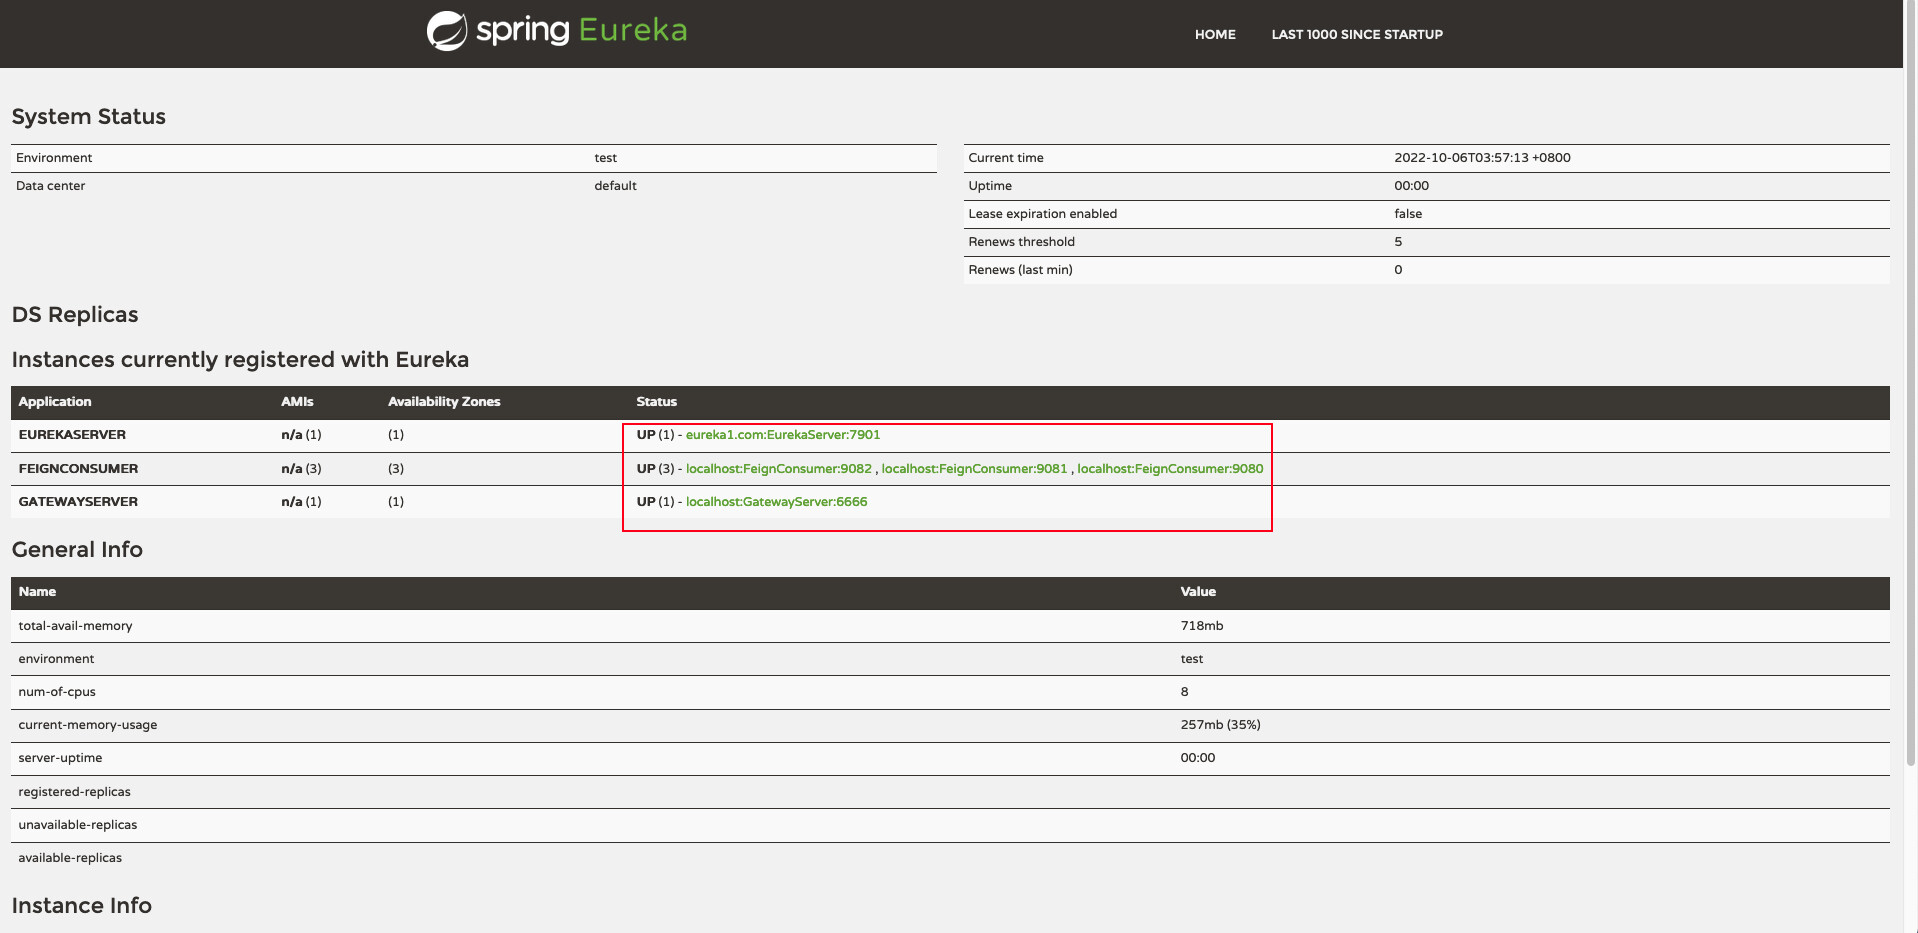Click the num-of-cpus row name
This screenshot has width=1918, height=933.
pyautogui.click(x=57, y=692)
